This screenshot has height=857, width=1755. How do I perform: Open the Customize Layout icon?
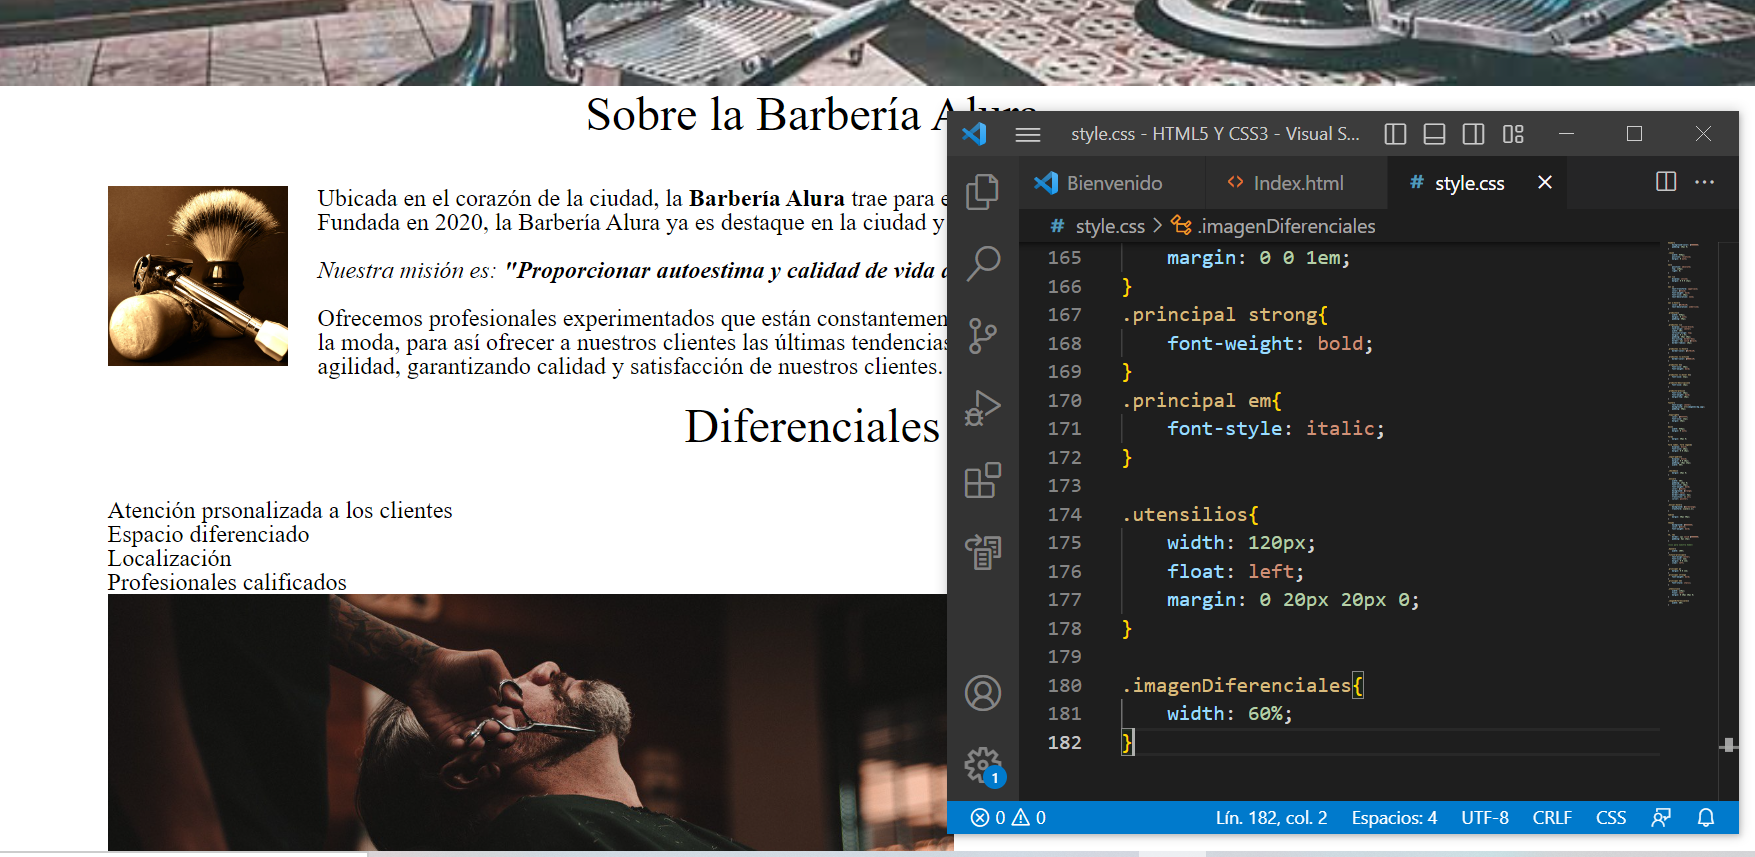pyautogui.click(x=1513, y=134)
